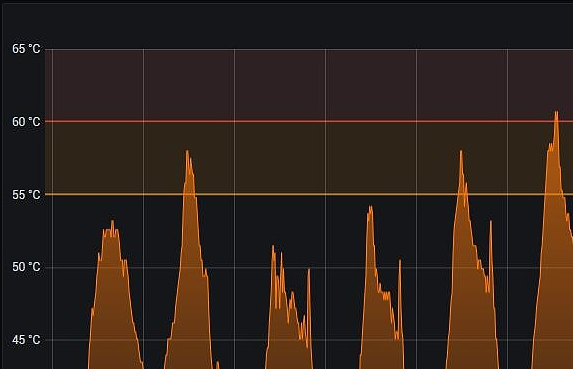Click the red shaded zone above 60 °C
The height and width of the screenshot is (369, 573).
309,85
